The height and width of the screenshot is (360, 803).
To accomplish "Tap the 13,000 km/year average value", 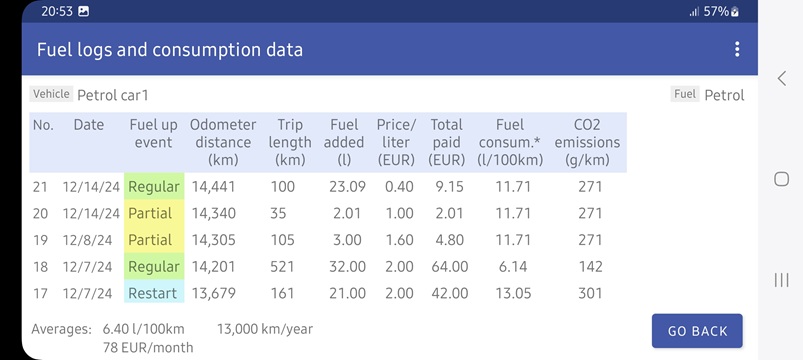I will (265, 329).
